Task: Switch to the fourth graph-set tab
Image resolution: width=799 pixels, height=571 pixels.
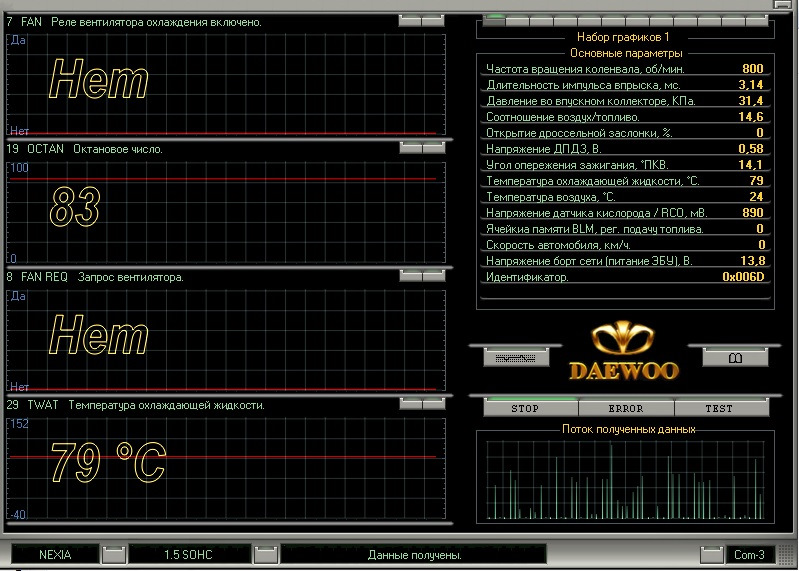Action: coord(566,21)
